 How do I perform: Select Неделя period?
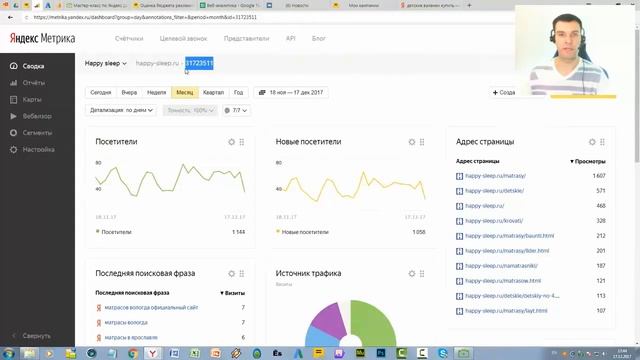click(x=157, y=93)
